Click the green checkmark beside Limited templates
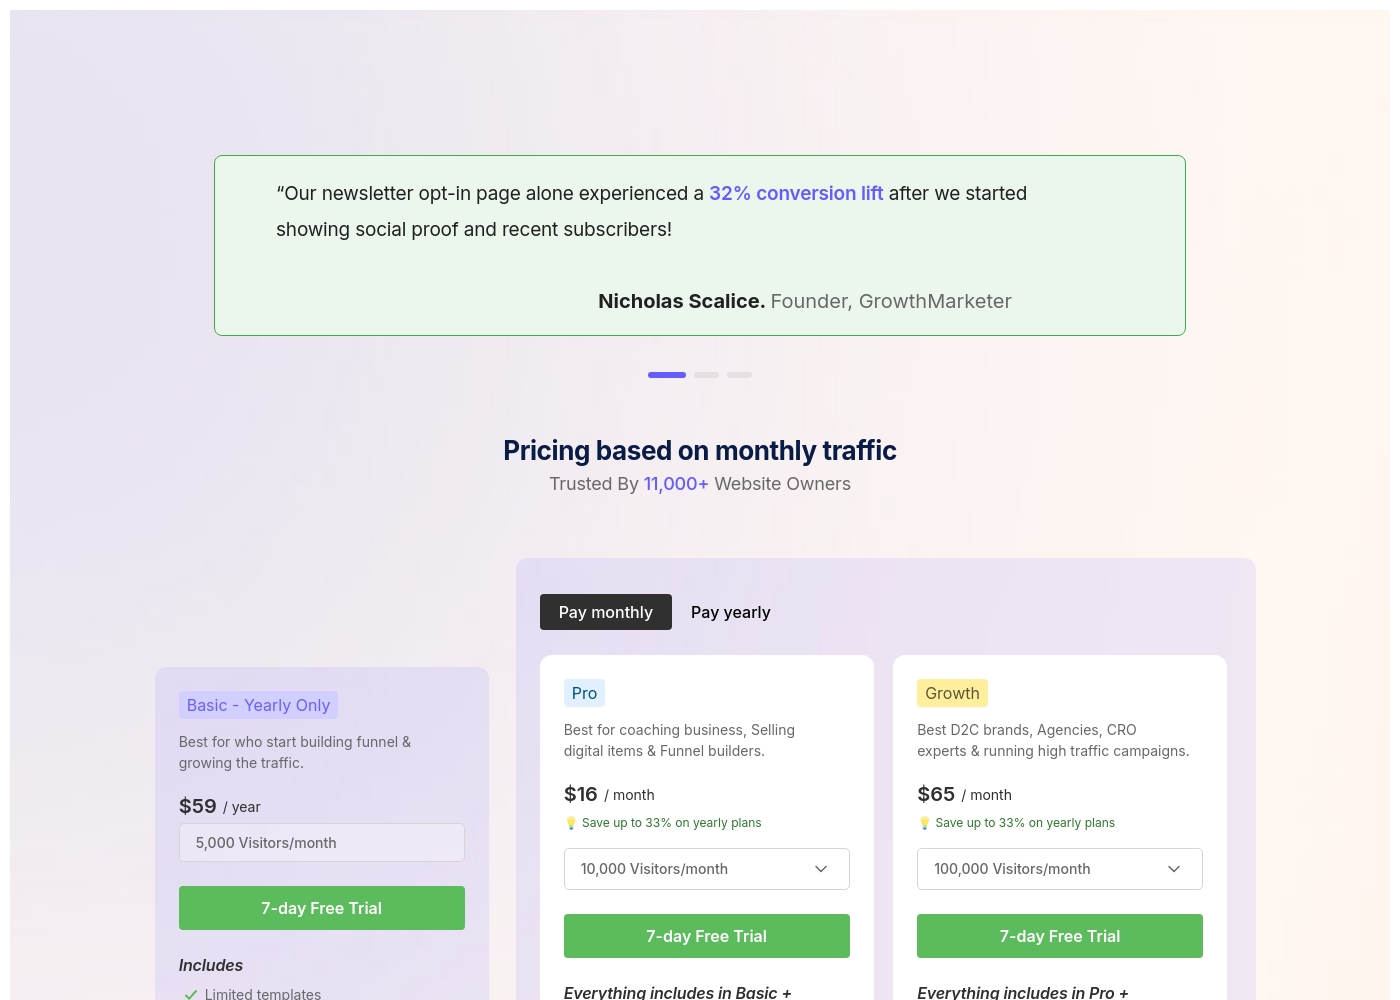 (x=190, y=994)
